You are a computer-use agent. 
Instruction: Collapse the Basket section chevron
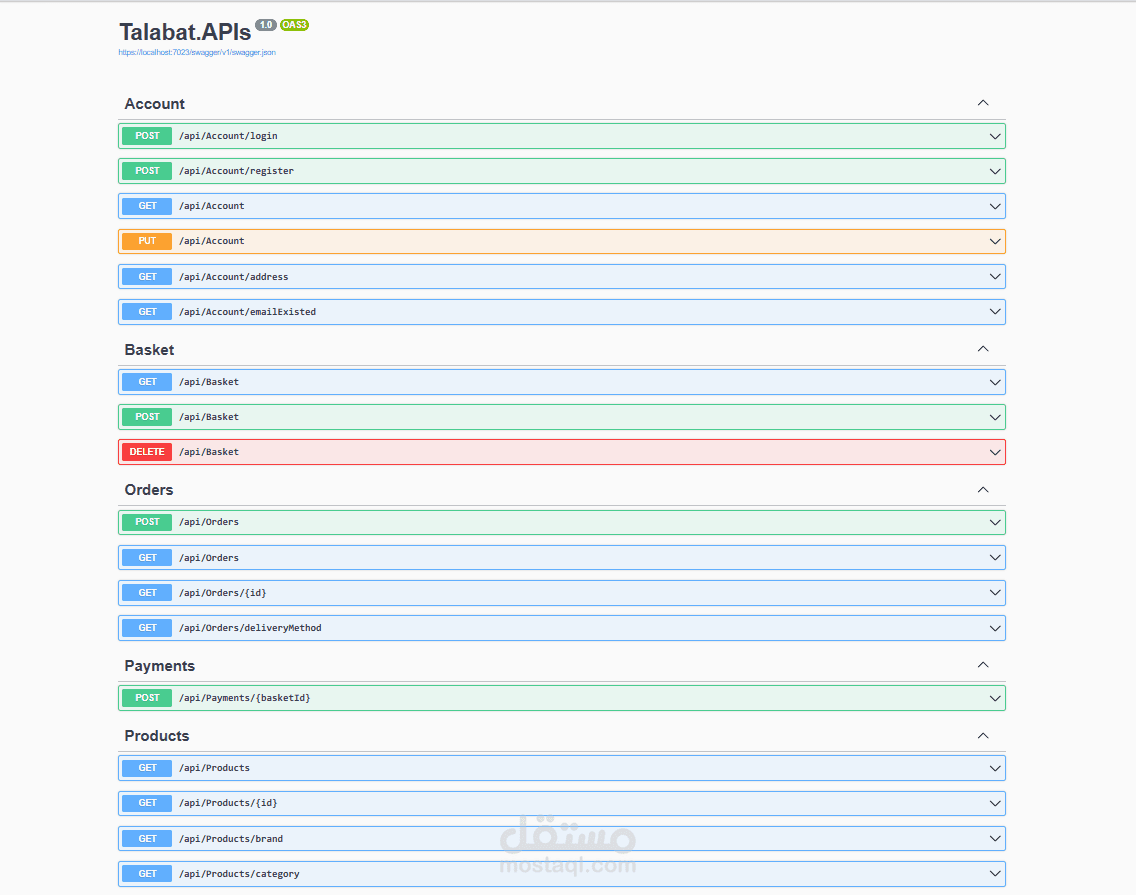click(x=983, y=349)
